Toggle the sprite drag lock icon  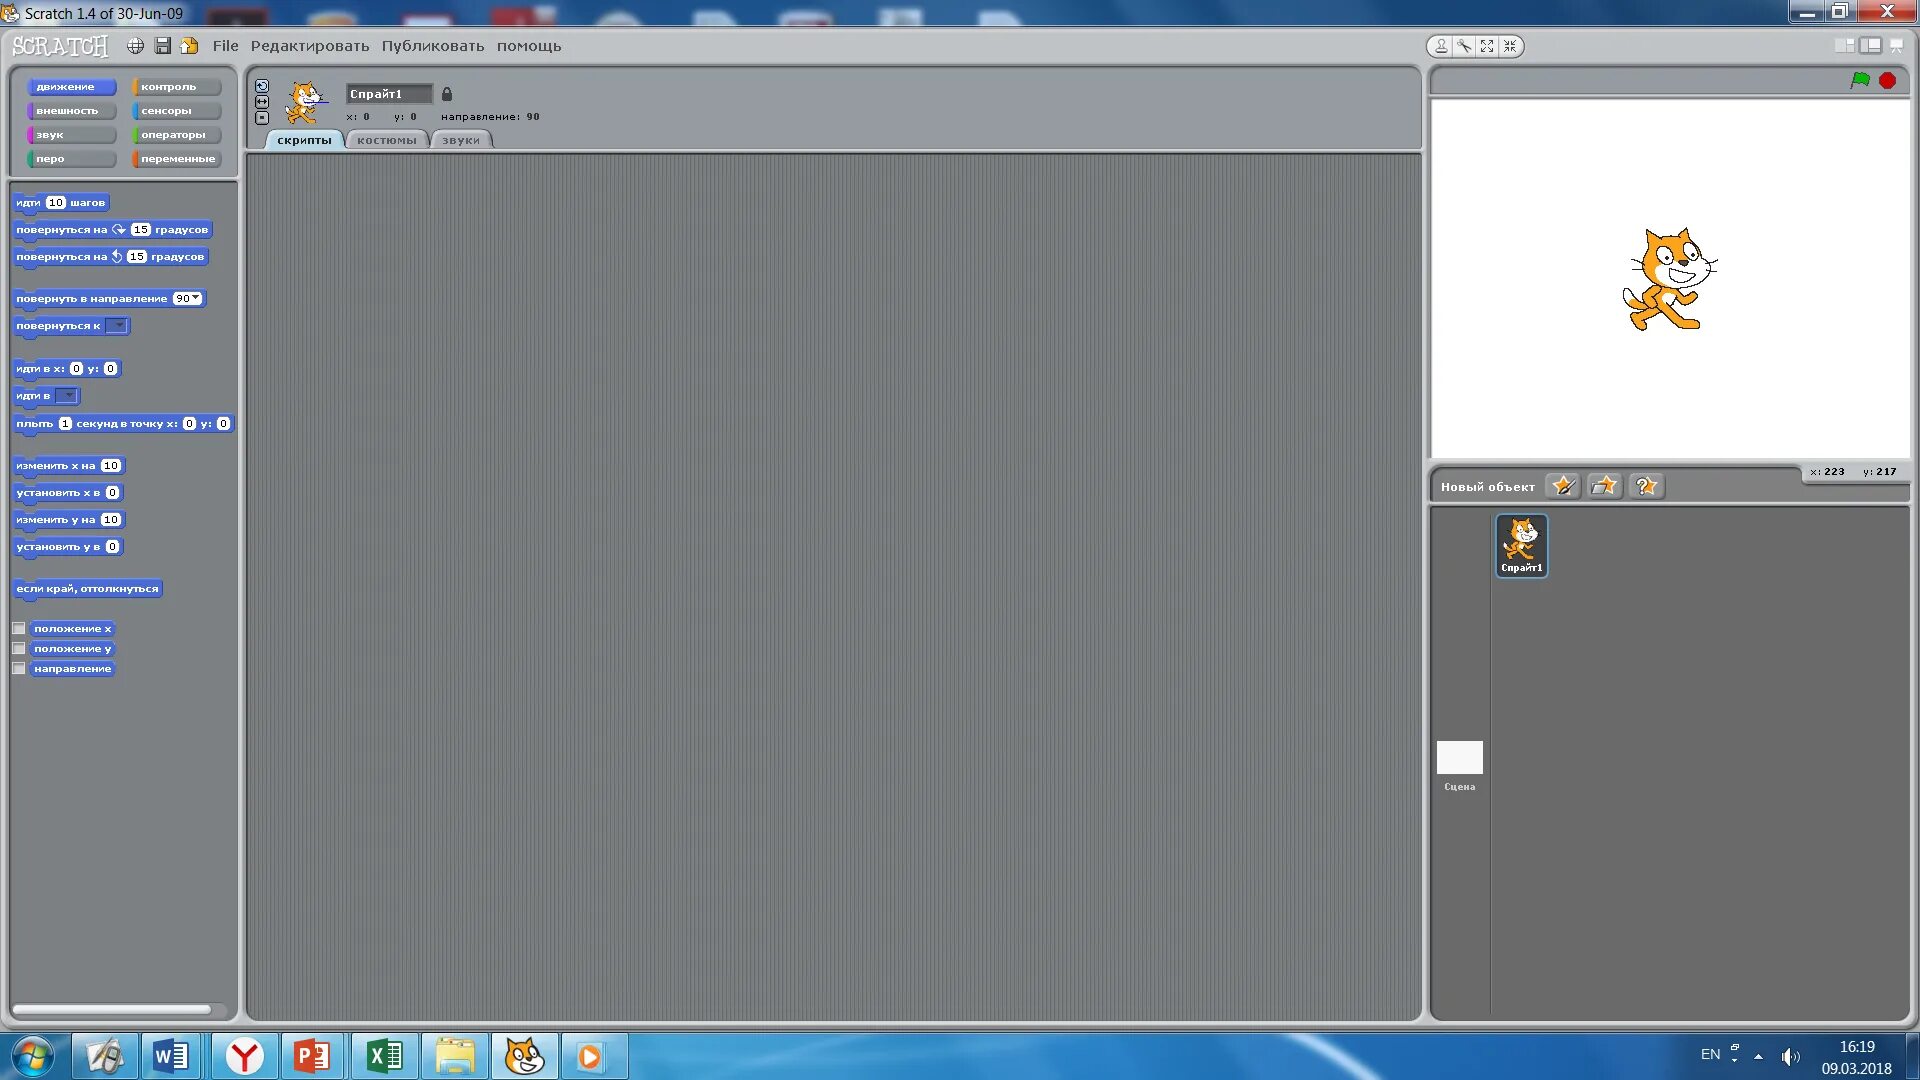(447, 94)
